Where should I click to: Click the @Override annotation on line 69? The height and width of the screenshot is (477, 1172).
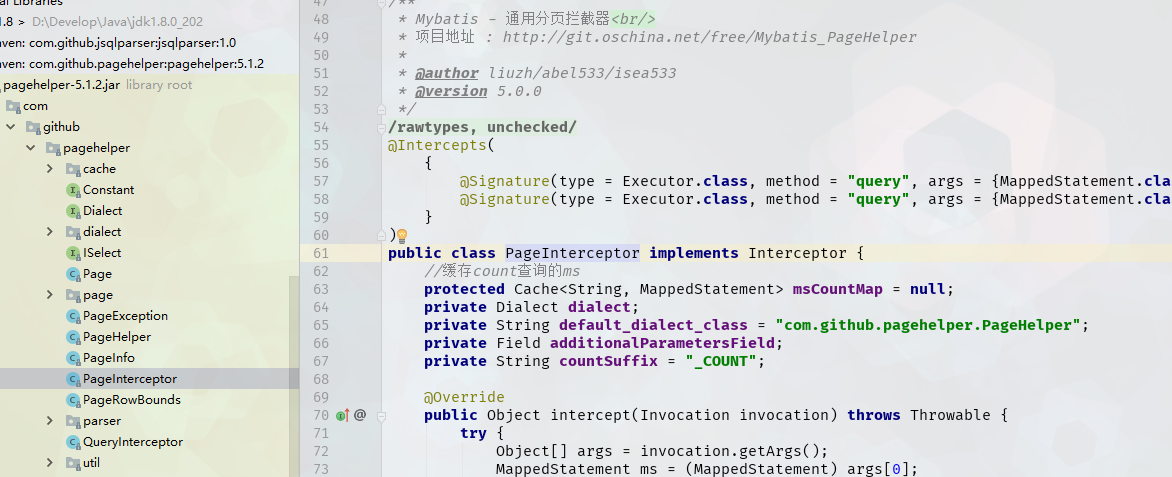tap(464, 396)
